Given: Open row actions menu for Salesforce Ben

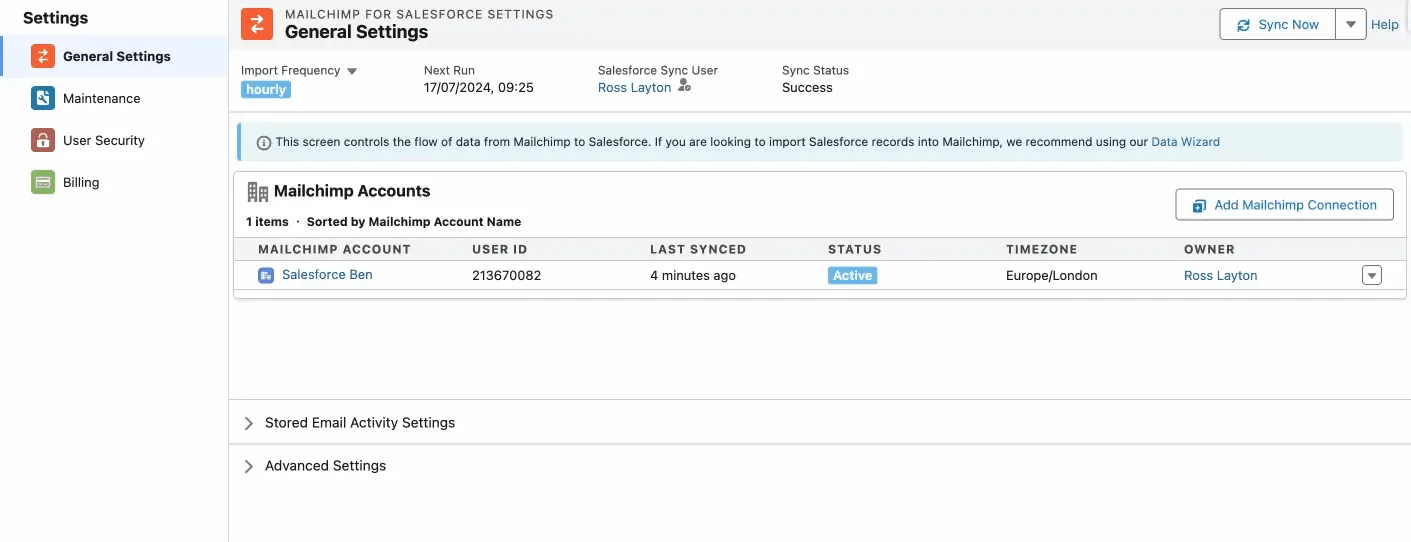Looking at the screenshot, I should pyautogui.click(x=1372, y=275).
